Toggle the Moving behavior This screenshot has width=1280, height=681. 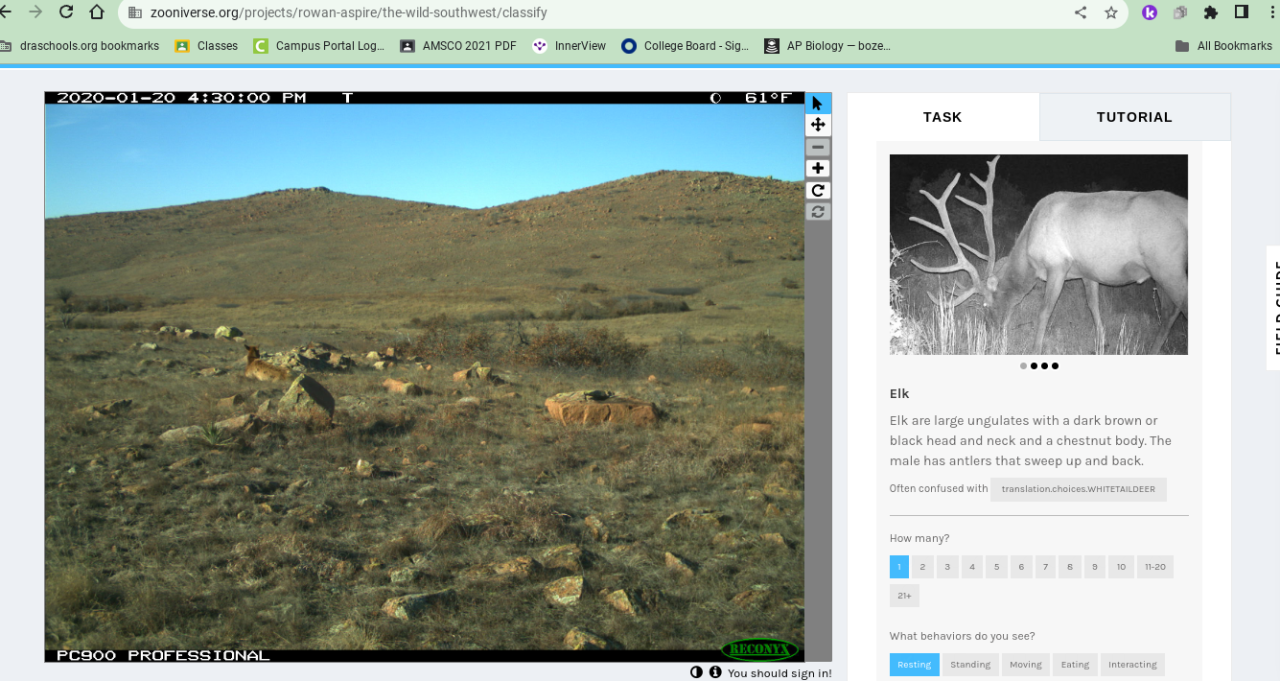pyautogui.click(x=1025, y=665)
